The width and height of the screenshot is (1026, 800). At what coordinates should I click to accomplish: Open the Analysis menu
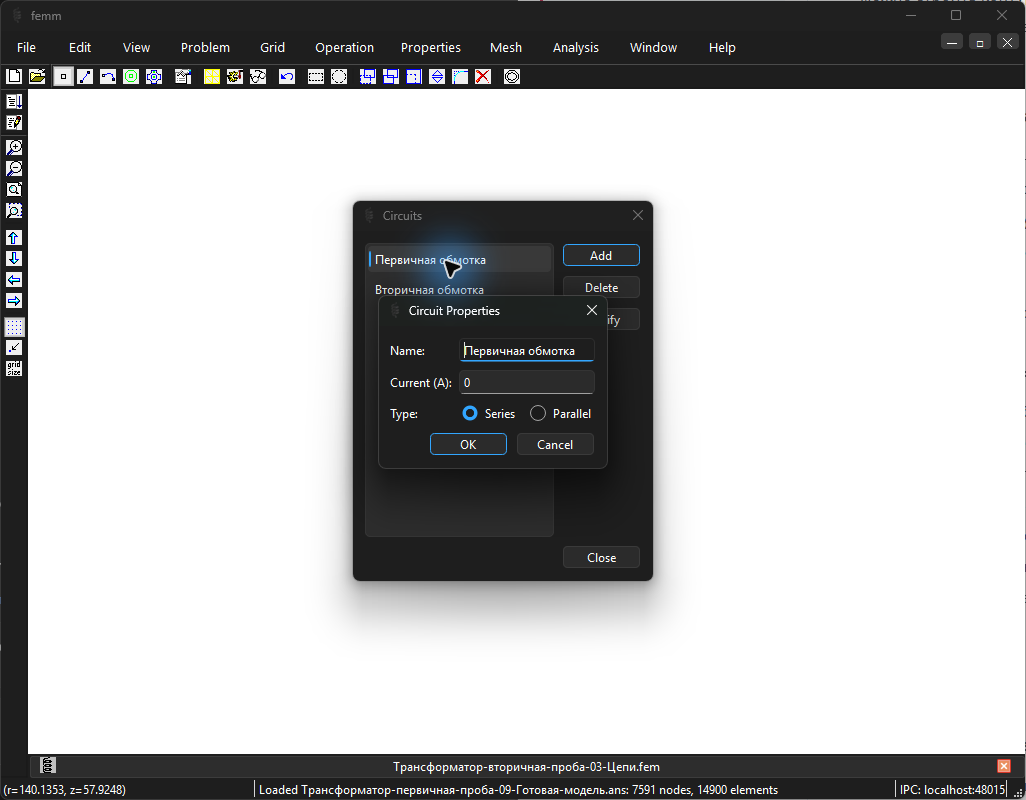[576, 48]
